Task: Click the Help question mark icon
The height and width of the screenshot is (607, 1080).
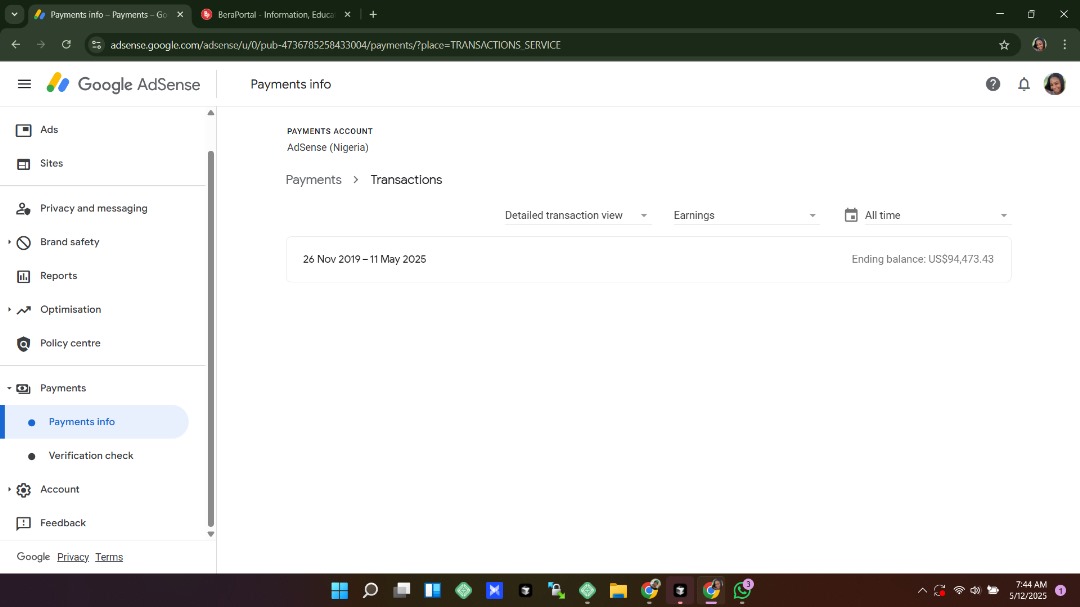Action: click(993, 84)
